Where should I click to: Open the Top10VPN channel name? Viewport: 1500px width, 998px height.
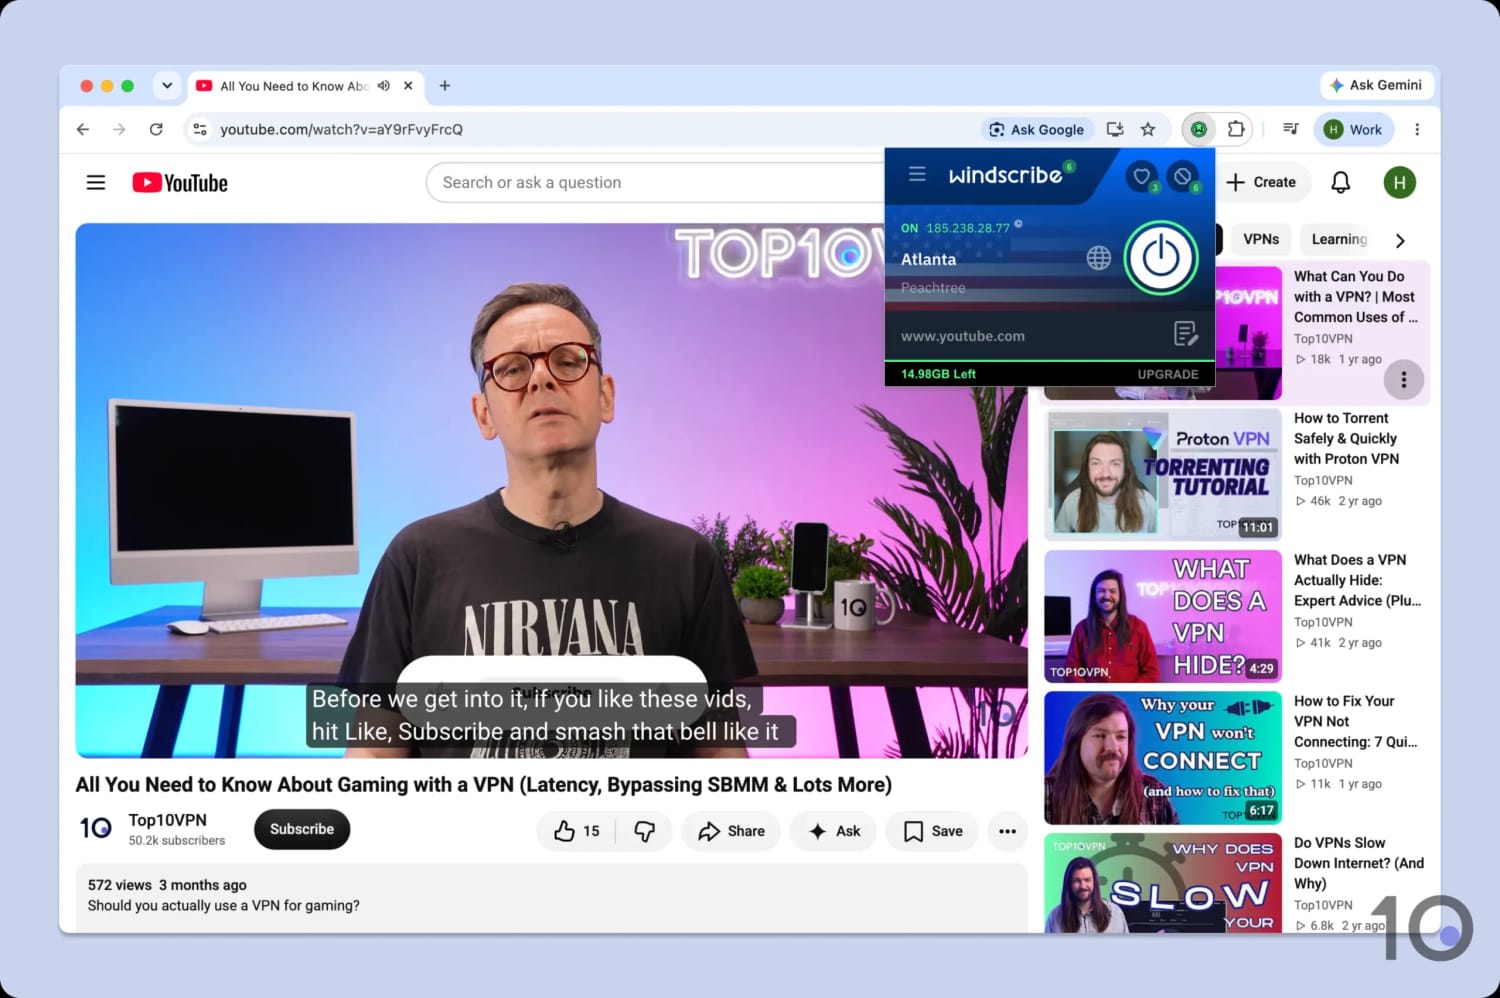pos(167,820)
